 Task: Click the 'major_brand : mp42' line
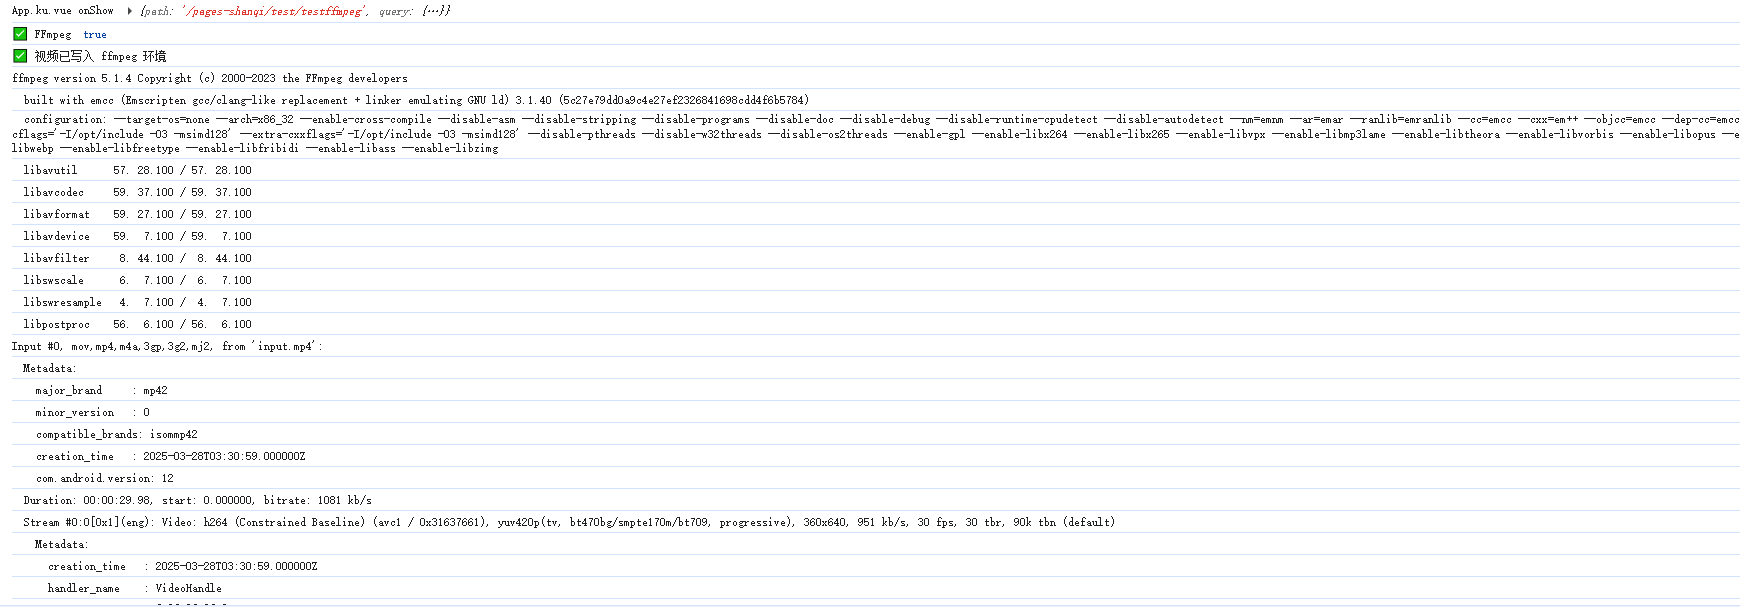coord(101,390)
